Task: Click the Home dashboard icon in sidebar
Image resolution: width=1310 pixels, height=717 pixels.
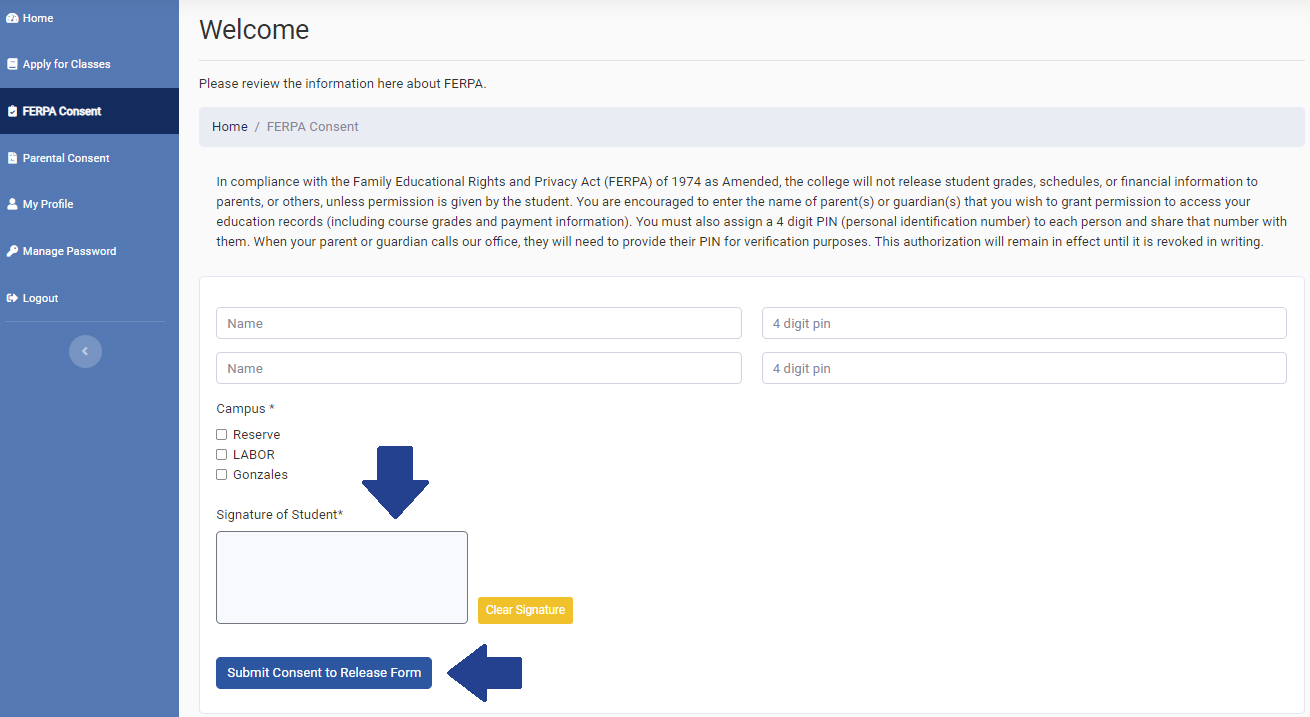Action: pyautogui.click(x=12, y=18)
